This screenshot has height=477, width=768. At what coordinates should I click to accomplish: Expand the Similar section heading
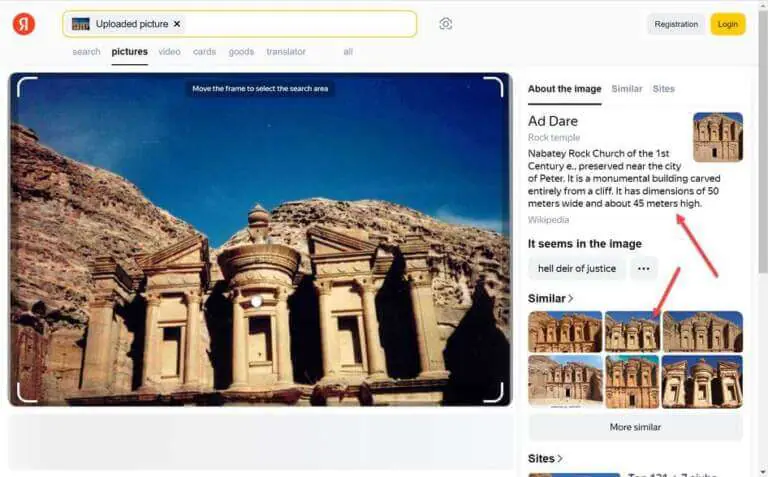click(x=550, y=298)
